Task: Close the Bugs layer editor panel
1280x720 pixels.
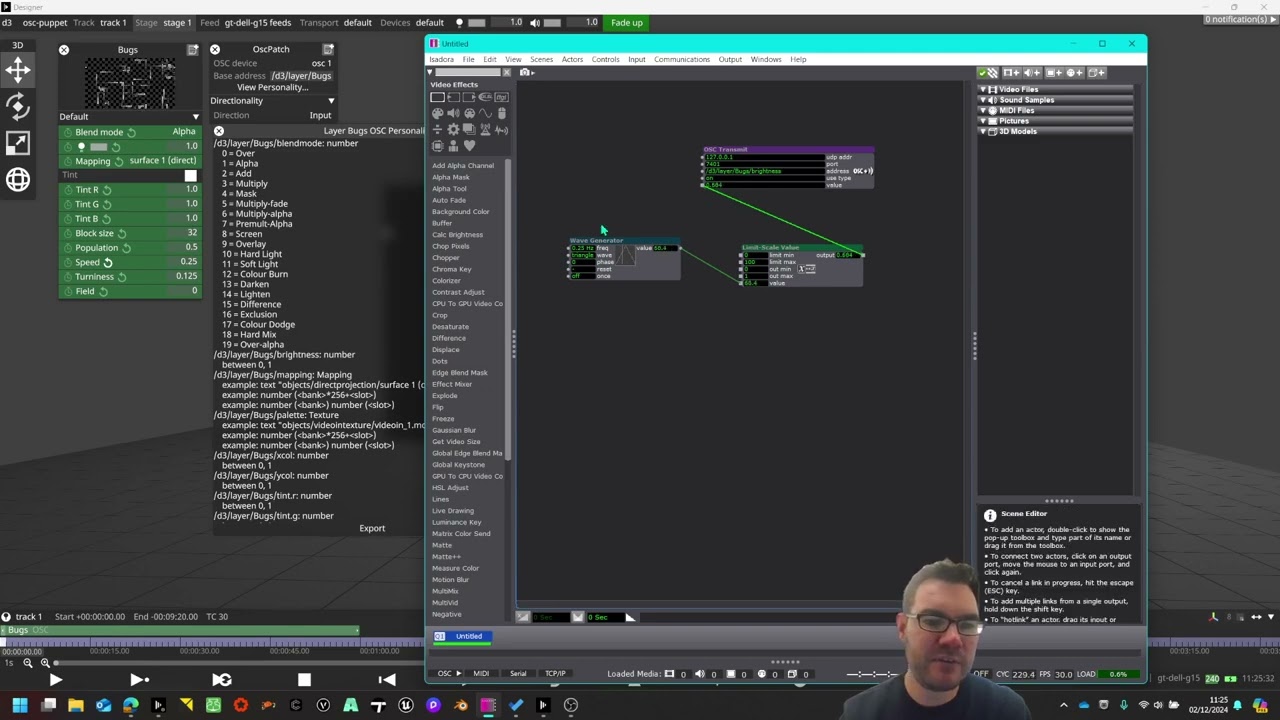Action: (64, 50)
